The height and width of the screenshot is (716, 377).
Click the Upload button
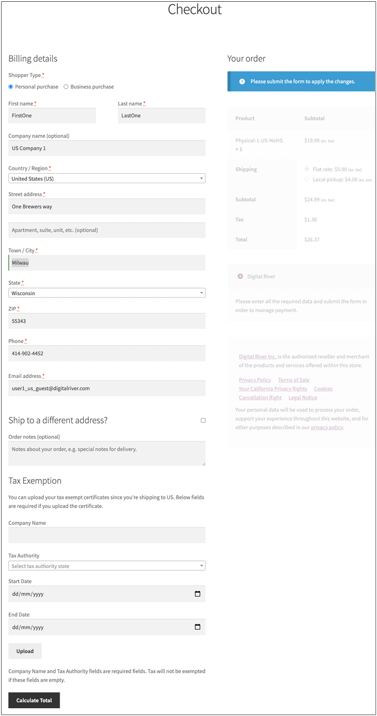point(25,651)
